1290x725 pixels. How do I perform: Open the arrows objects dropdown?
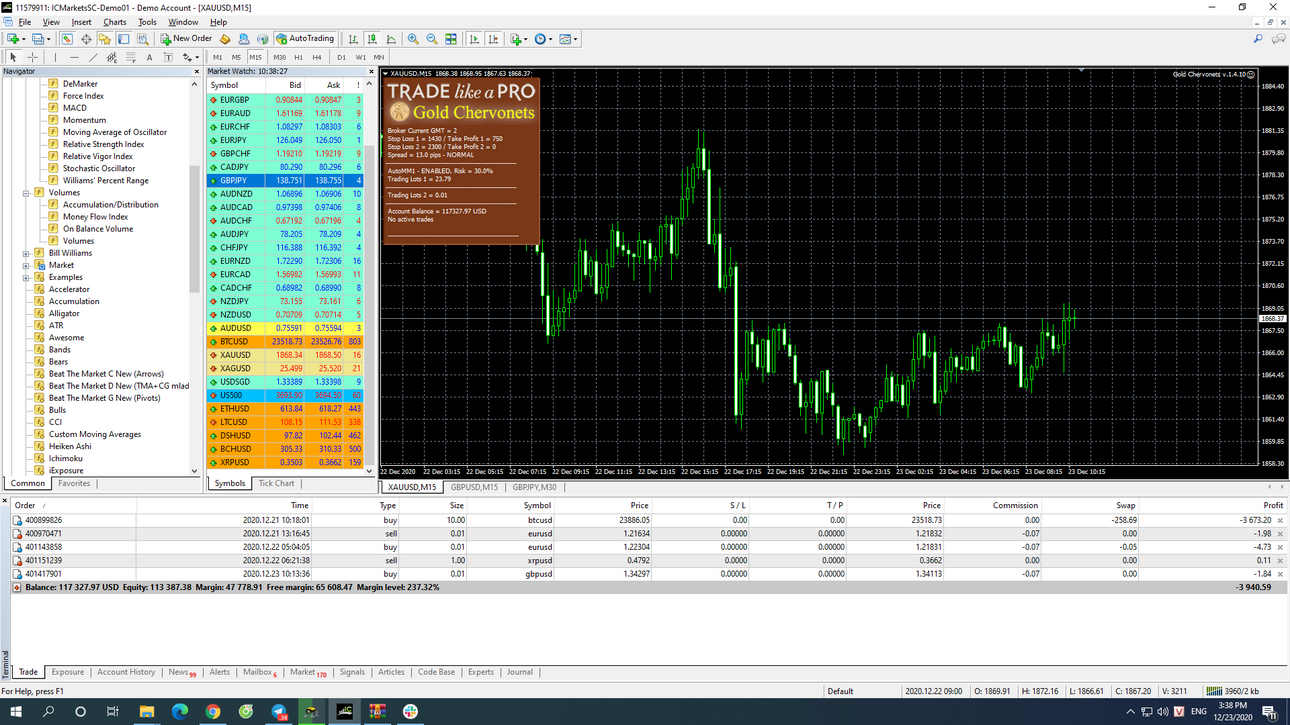click(190, 57)
